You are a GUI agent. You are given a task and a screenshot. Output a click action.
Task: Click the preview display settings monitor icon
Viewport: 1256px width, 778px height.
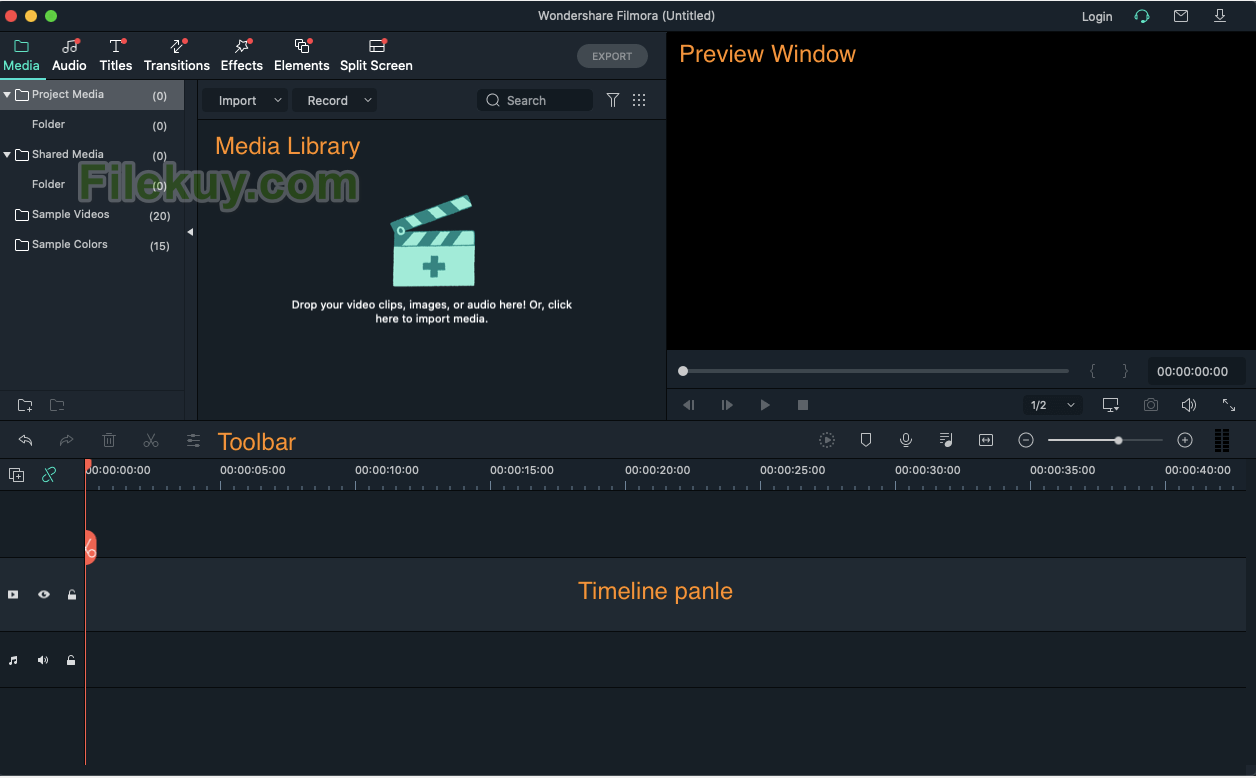click(x=1111, y=405)
